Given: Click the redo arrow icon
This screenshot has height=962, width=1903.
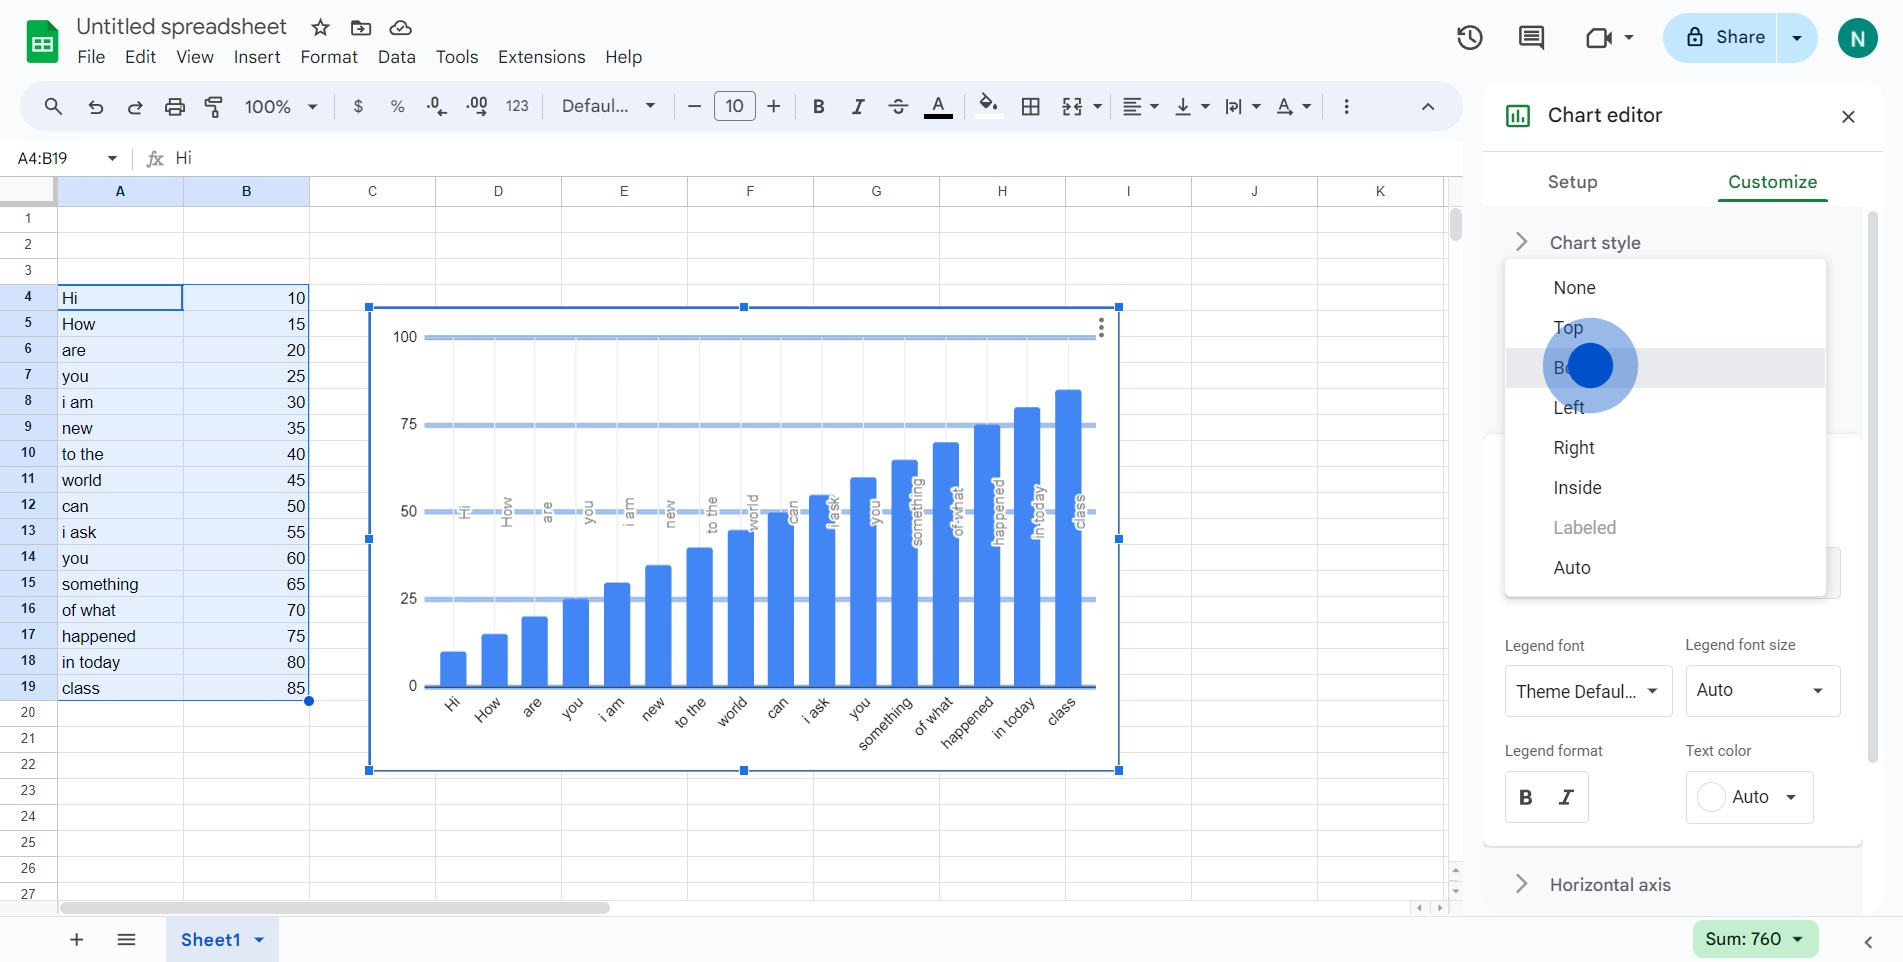Looking at the screenshot, I should [x=135, y=107].
